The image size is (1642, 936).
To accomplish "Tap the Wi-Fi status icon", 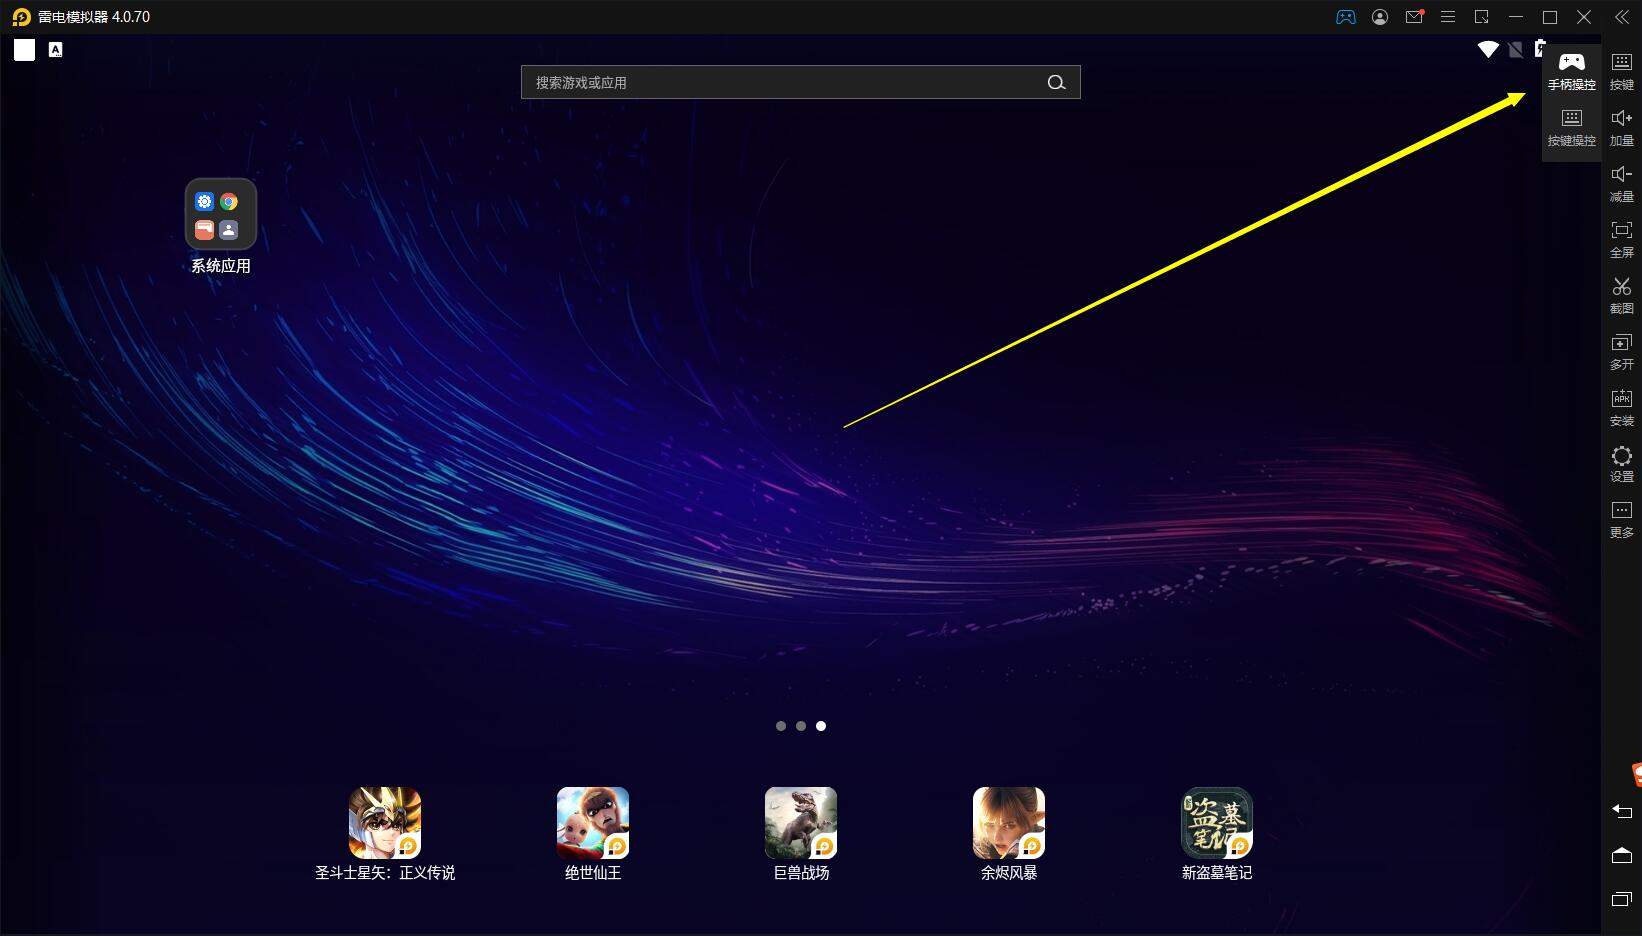I will 1488,49.
